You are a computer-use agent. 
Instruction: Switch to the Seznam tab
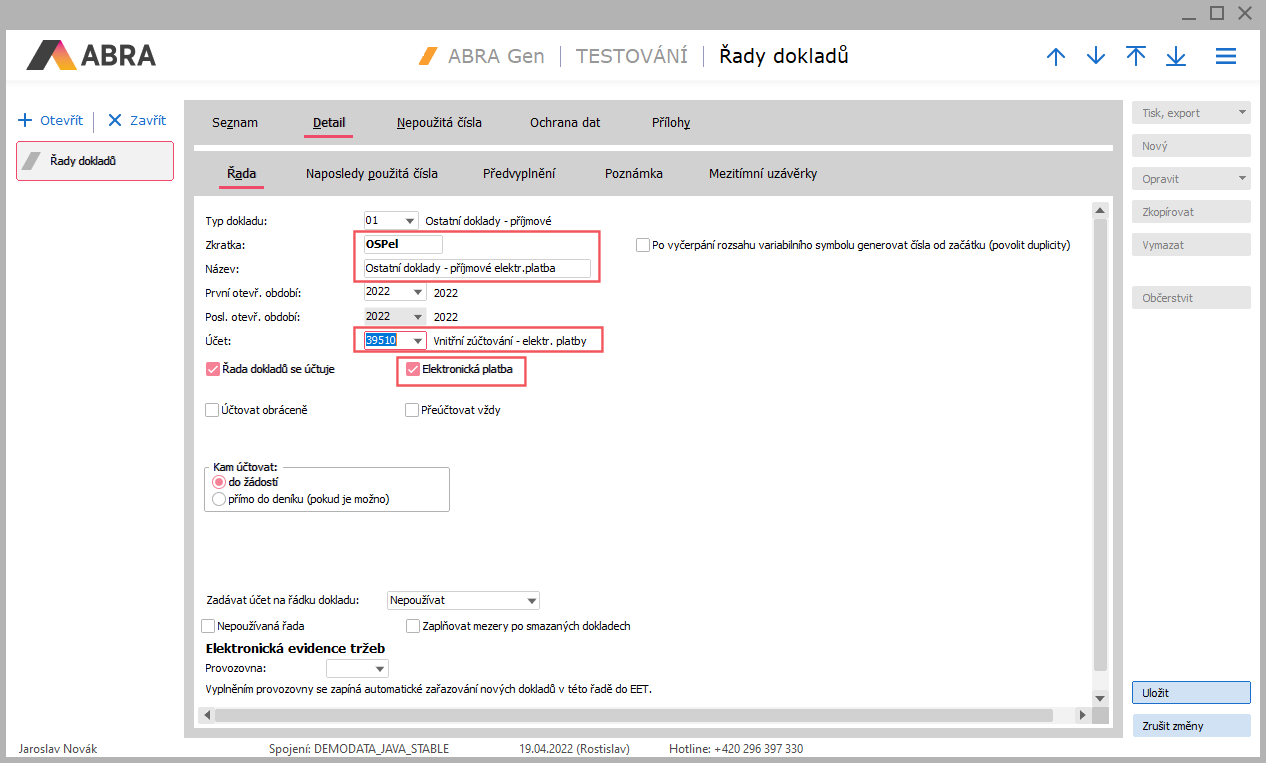point(235,123)
